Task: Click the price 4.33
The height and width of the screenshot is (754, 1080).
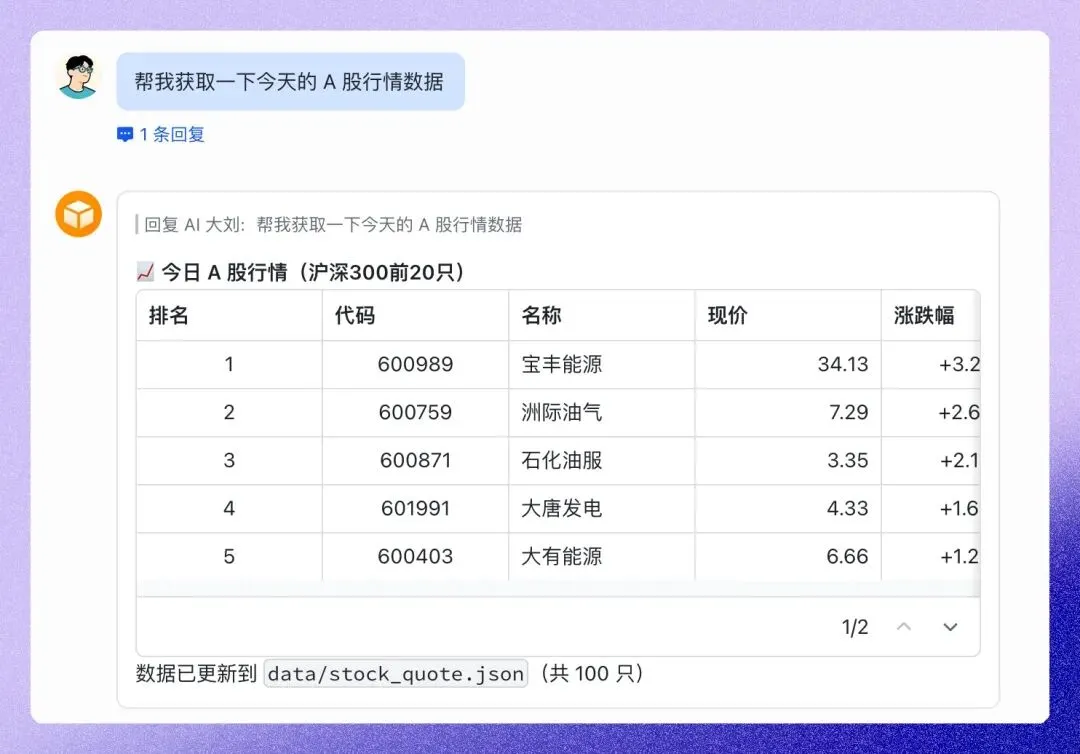Action: [848, 508]
